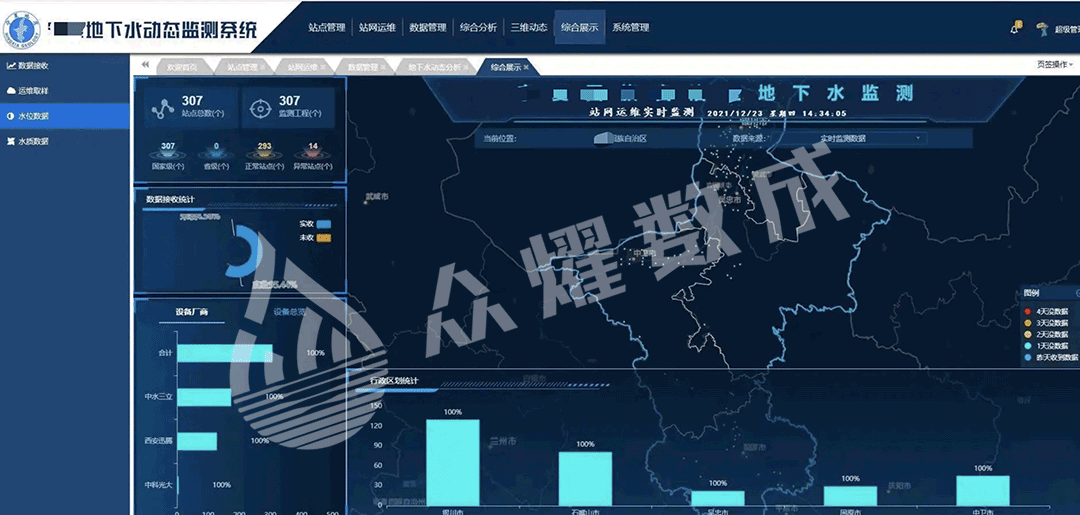Click the 西安迅腾 horizontal bar
The width and height of the screenshot is (1080, 515).
tap(197, 441)
